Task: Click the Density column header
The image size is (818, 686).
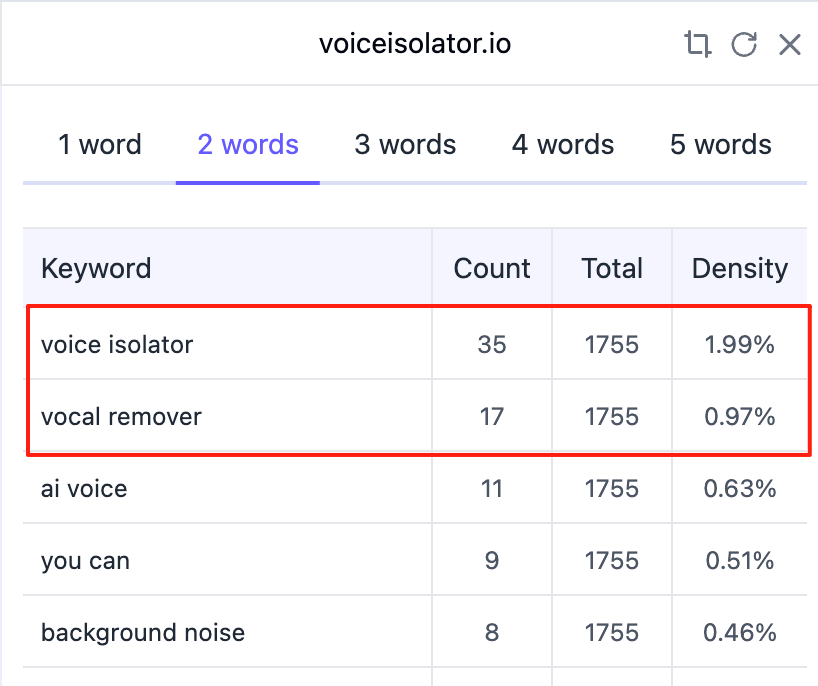Action: (x=740, y=268)
